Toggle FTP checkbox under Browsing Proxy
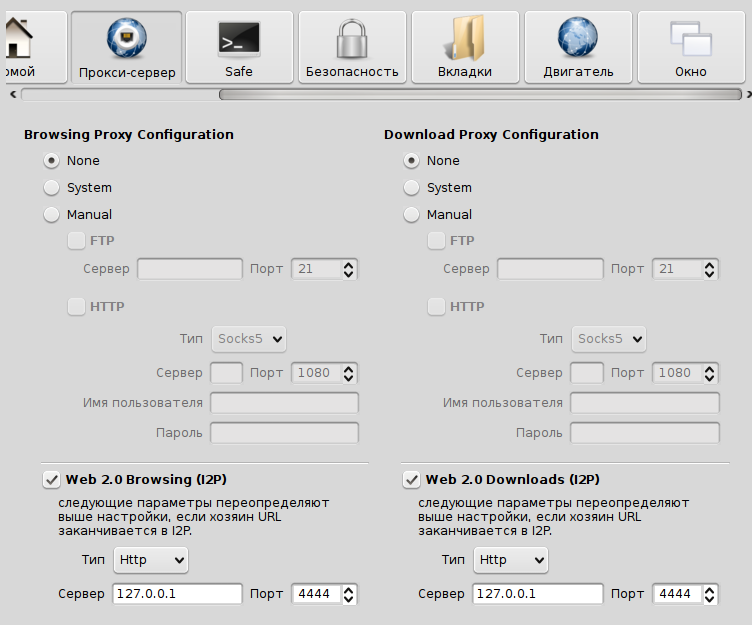The width and height of the screenshot is (752, 625). click(x=76, y=240)
